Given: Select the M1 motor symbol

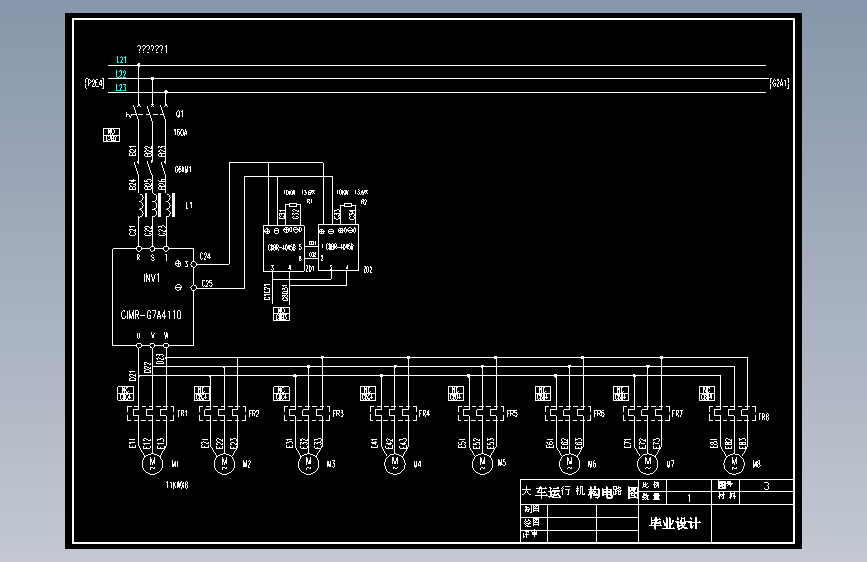Looking at the screenshot, I should pos(153,464).
